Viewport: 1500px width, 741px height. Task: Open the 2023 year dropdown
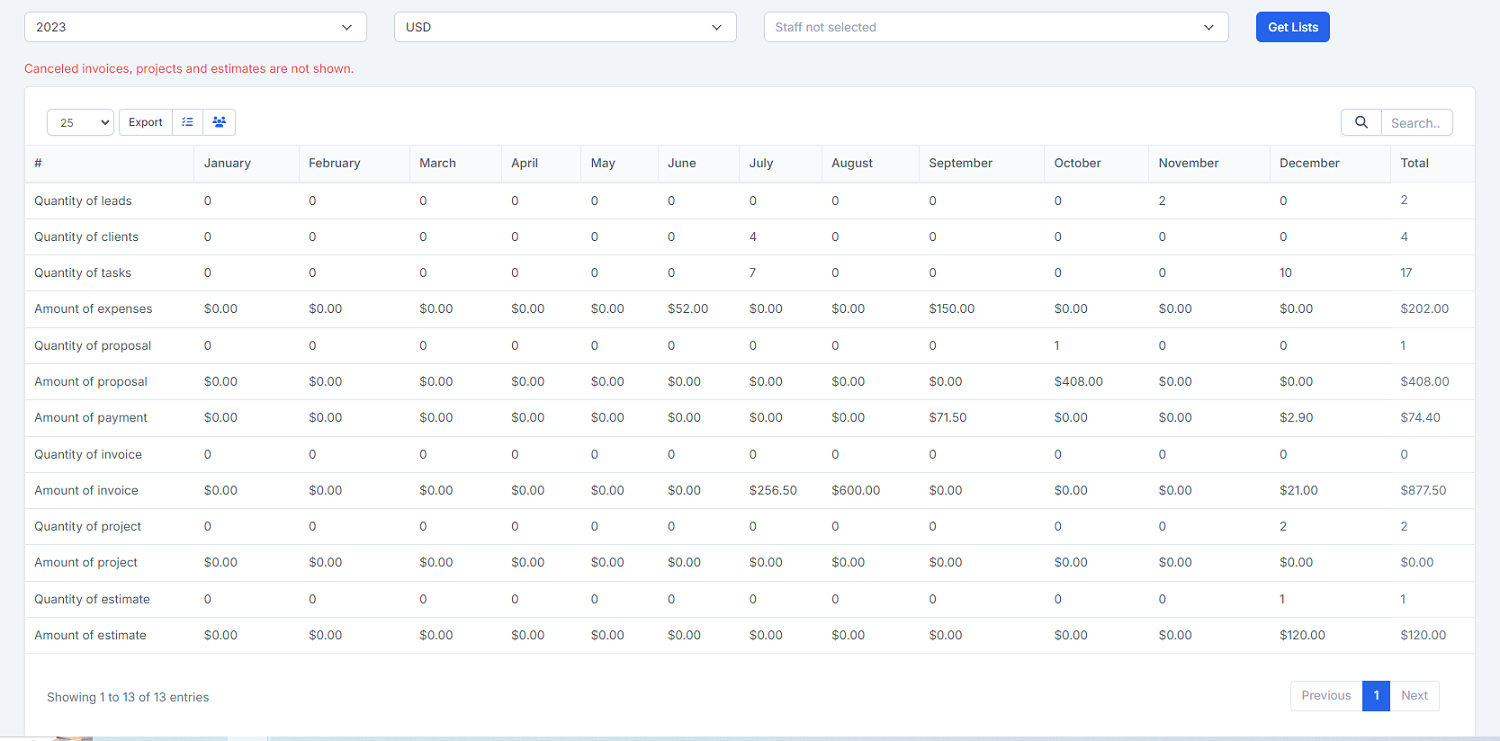195,27
